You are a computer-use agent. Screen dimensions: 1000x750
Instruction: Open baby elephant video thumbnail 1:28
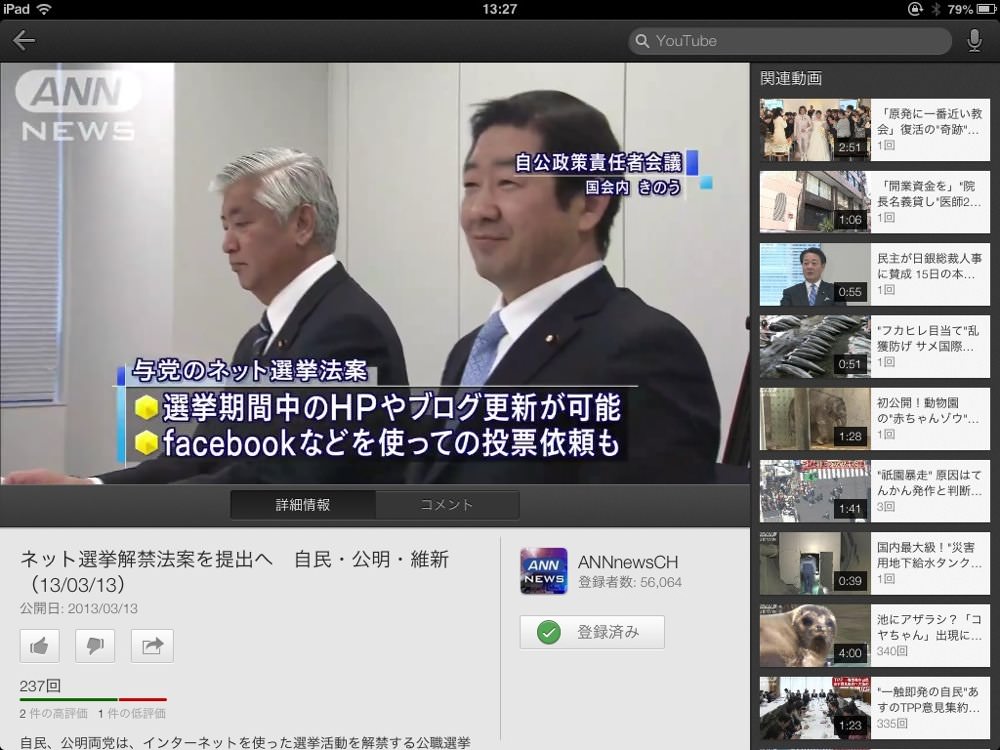(815, 418)
